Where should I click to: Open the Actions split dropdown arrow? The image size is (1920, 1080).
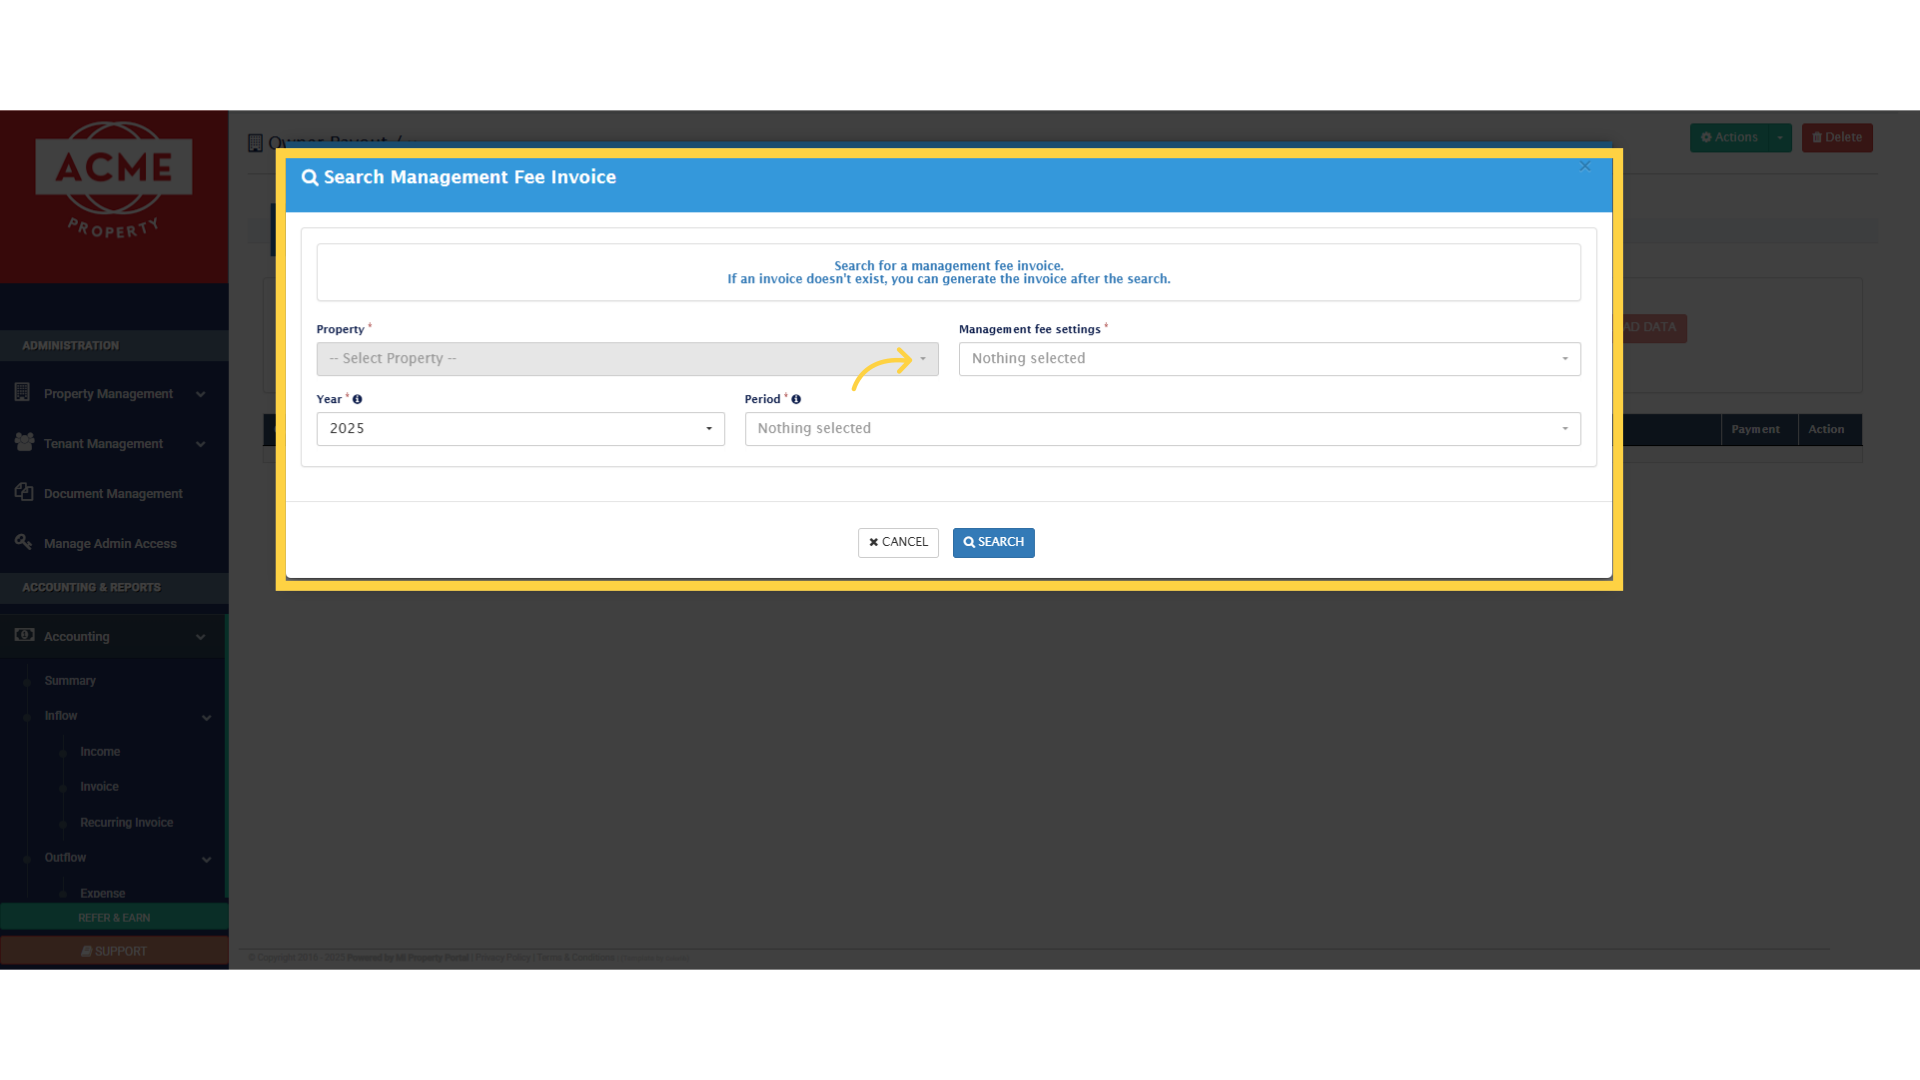[1781, 138]
